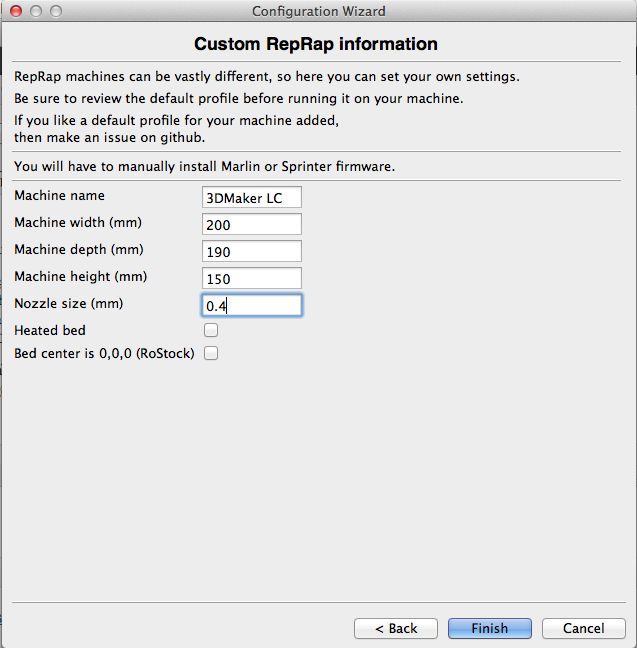Minimize the Configuration Wizard window
This screenshot has height=648, width=637.
coord(36,11)
